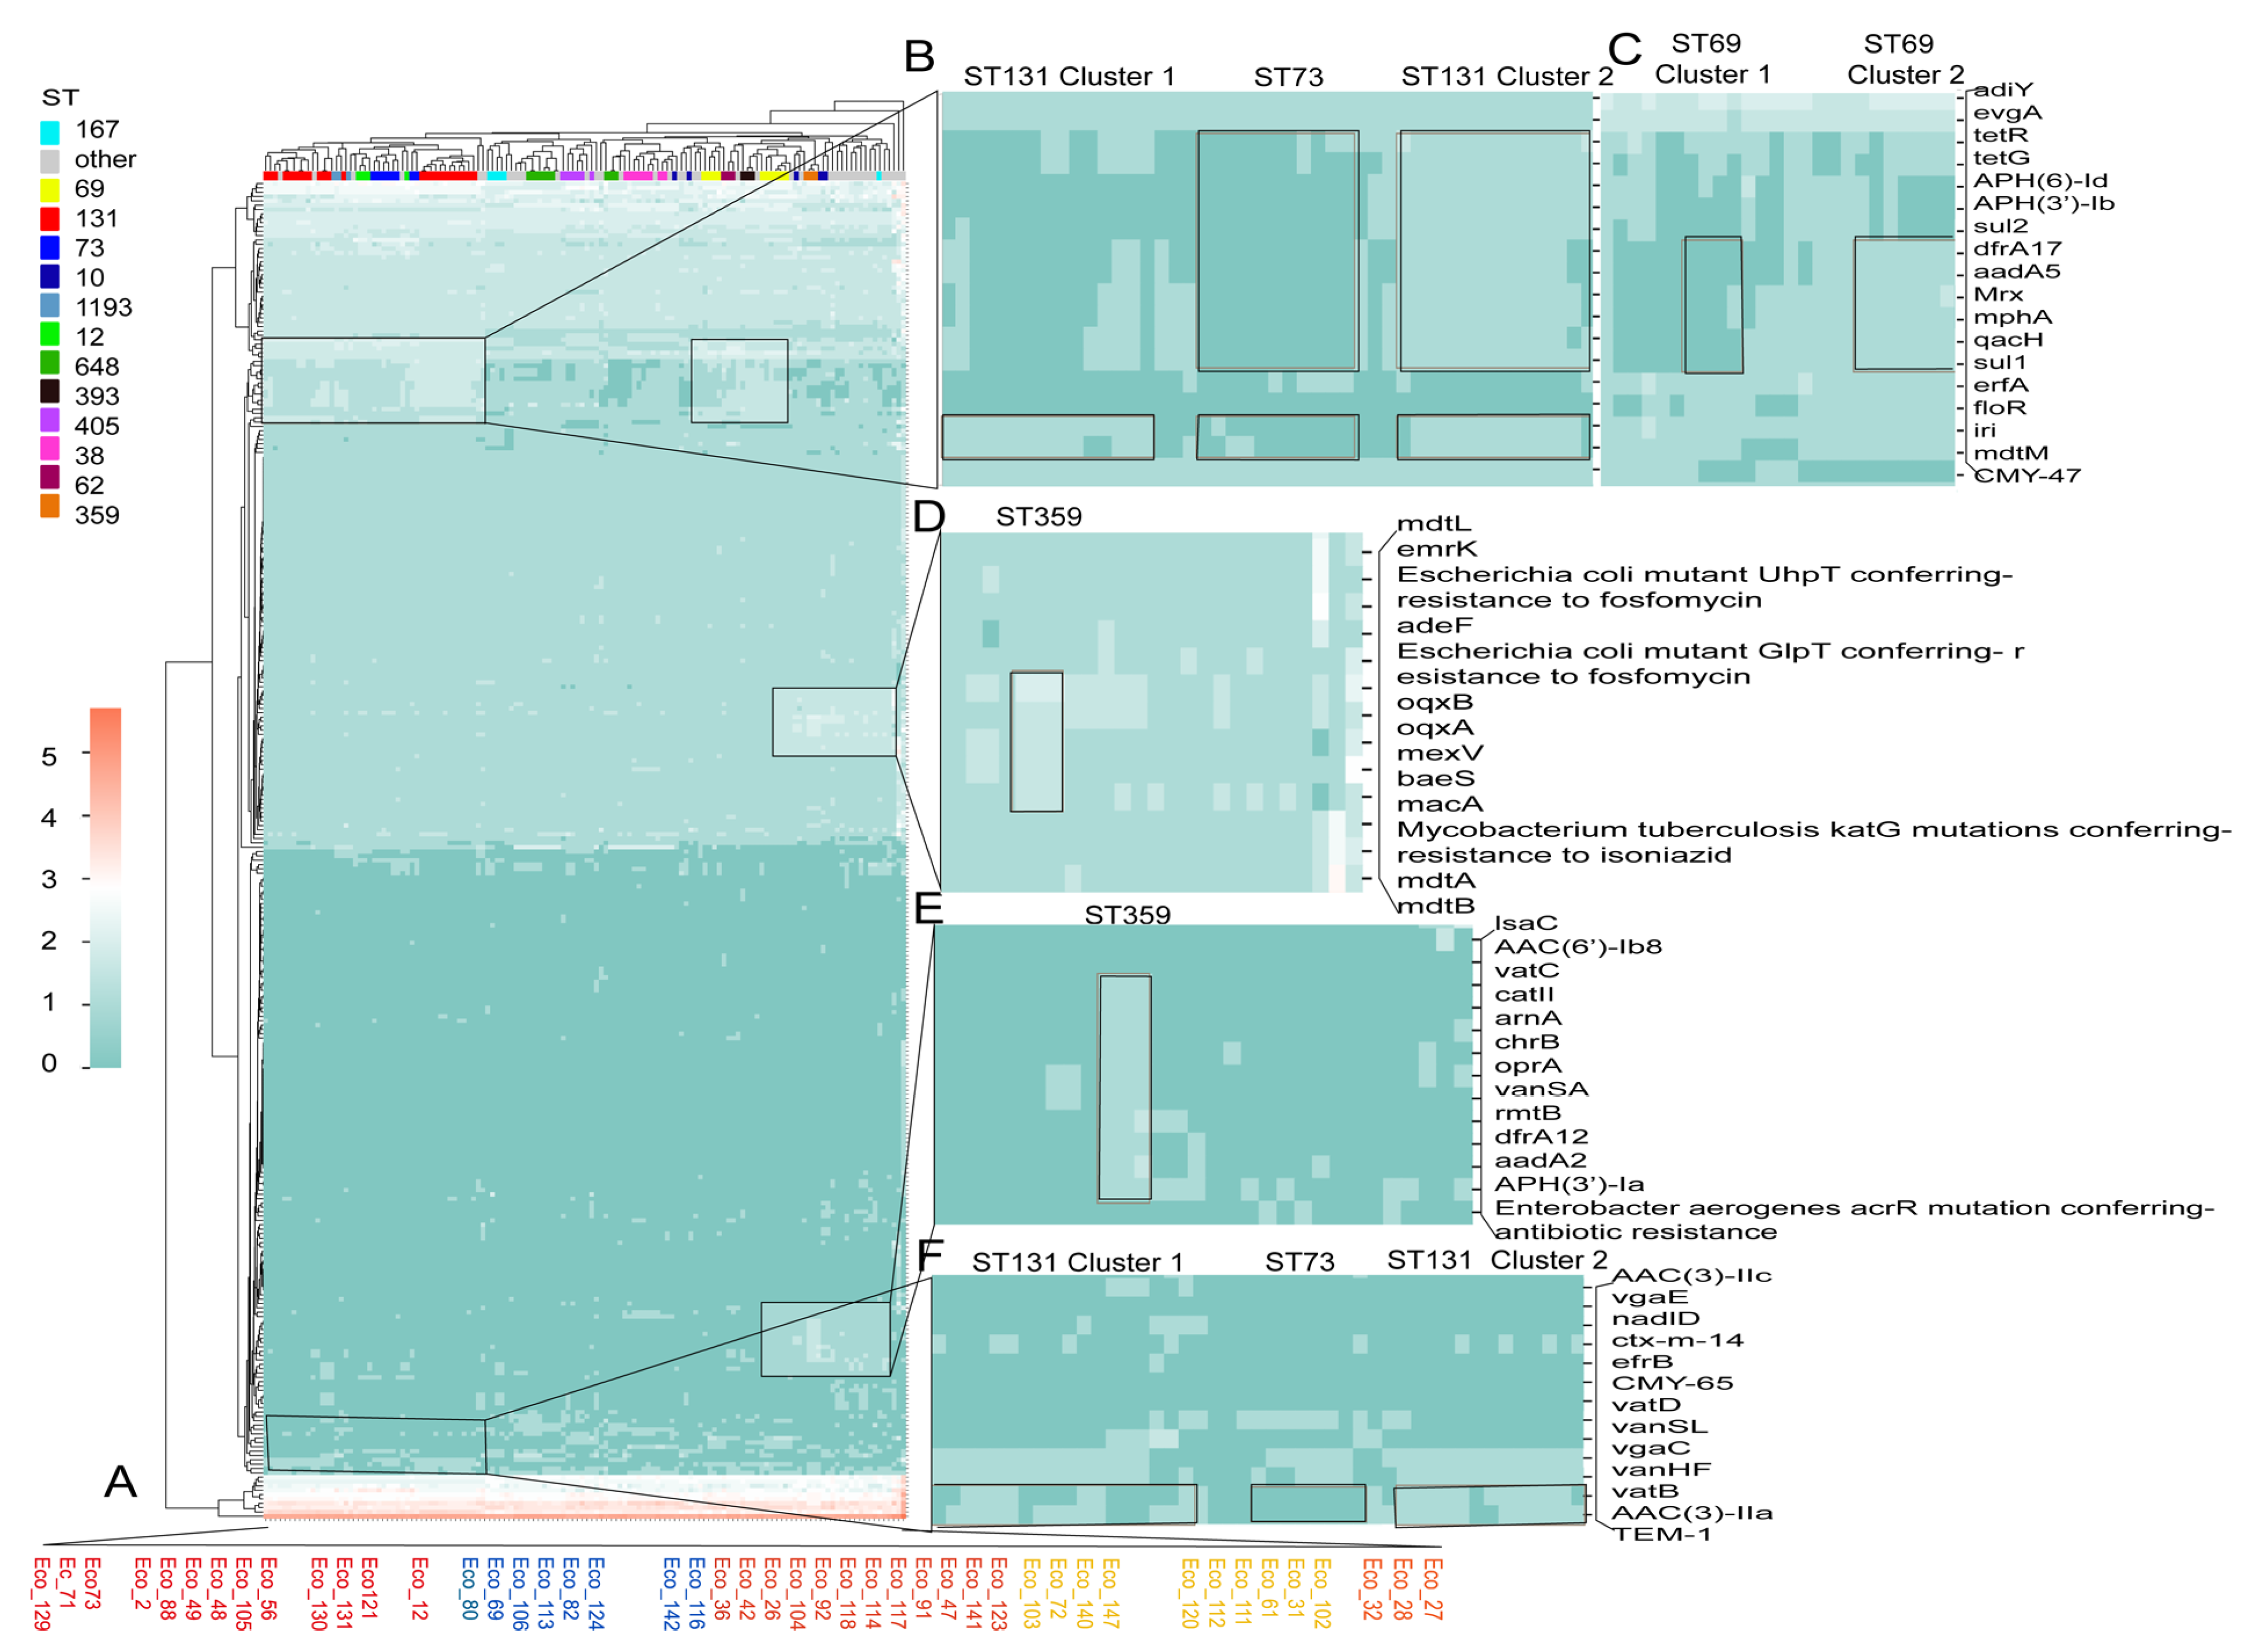
Task: Click the panel A letter label
Action: tap(120, 1481)
